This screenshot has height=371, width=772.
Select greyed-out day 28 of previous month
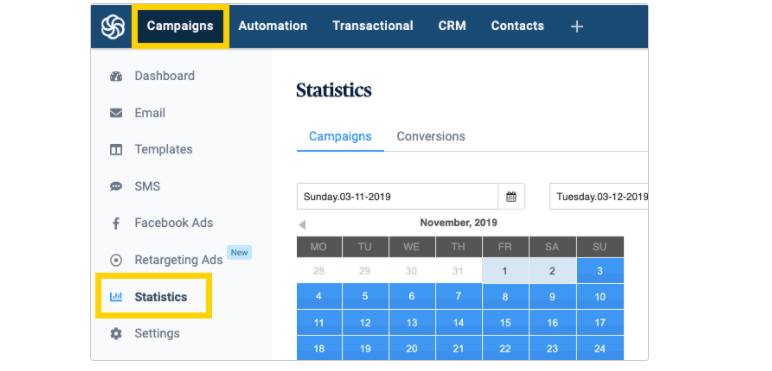pyautogui.click(x=319, y=271)
